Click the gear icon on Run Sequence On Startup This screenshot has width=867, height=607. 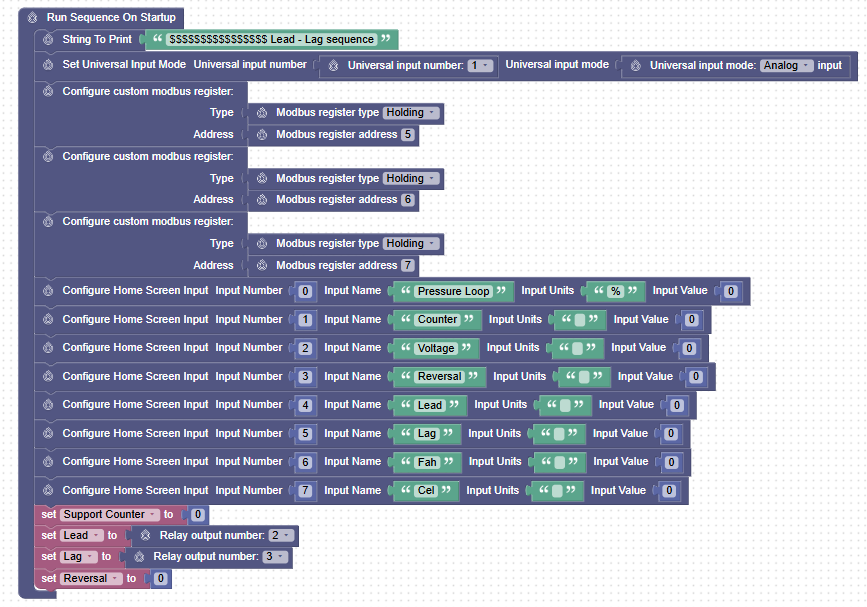31,17
